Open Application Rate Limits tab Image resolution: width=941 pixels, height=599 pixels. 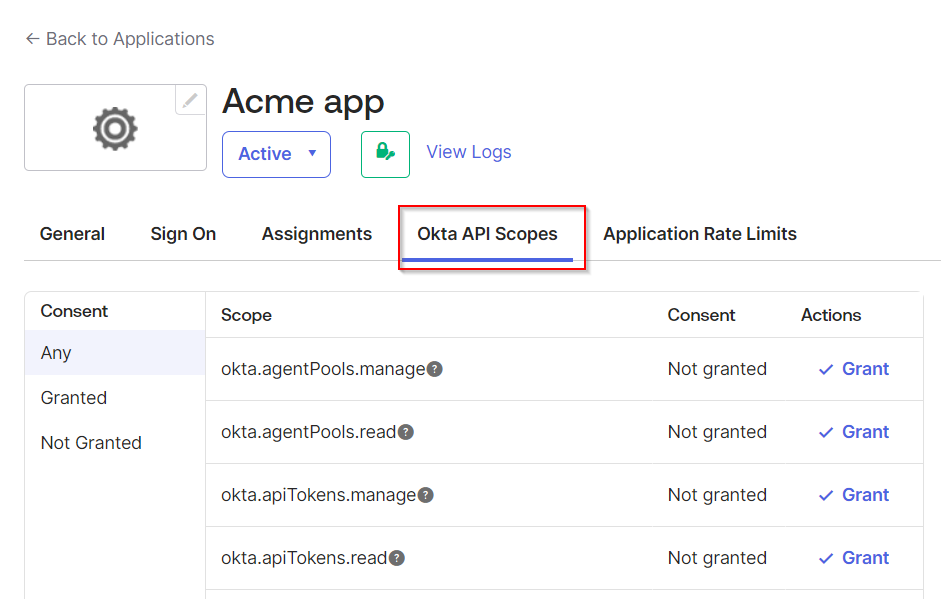[x=700, y=234]
